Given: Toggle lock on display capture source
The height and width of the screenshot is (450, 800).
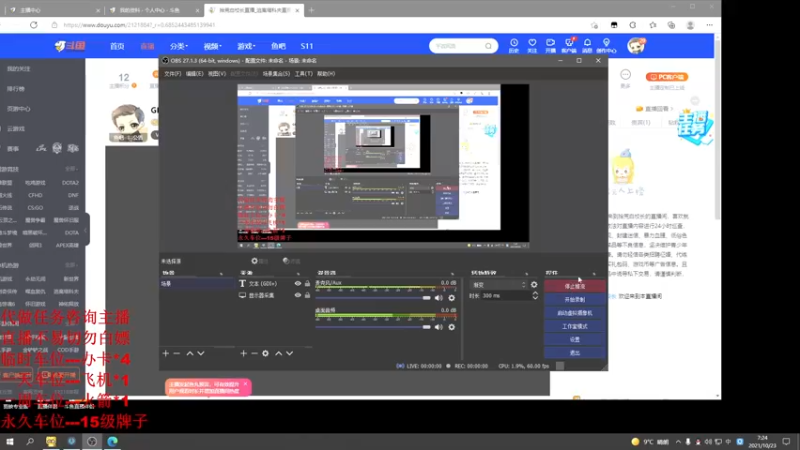Looking at the screenshot, I should click(307, 295).
